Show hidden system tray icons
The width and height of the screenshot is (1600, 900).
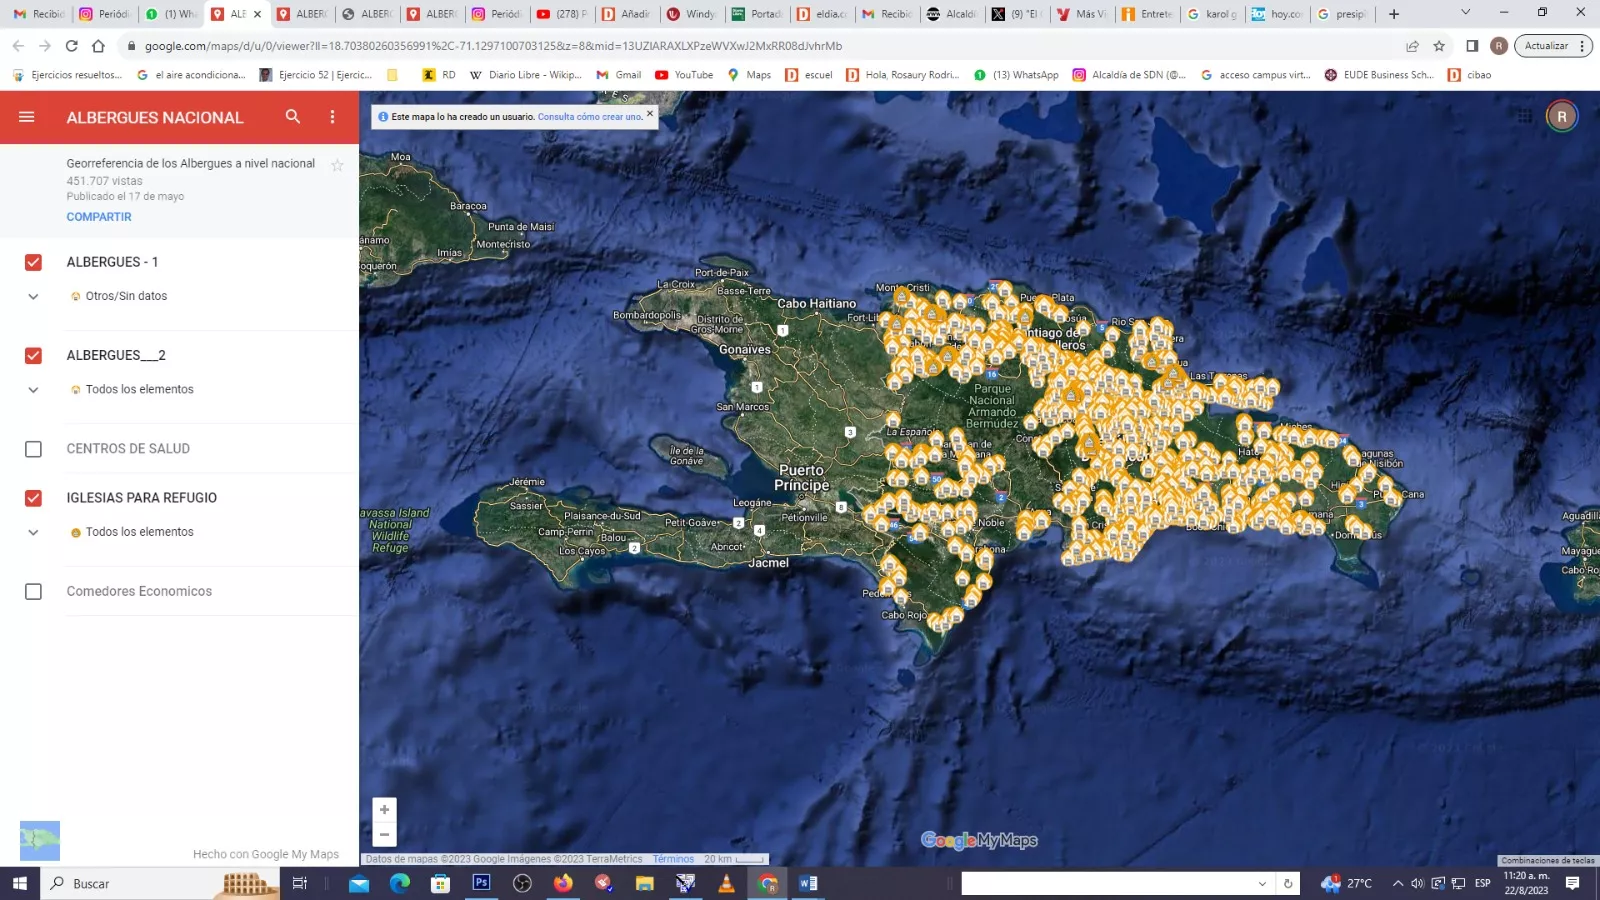(x=1398, y=883)
